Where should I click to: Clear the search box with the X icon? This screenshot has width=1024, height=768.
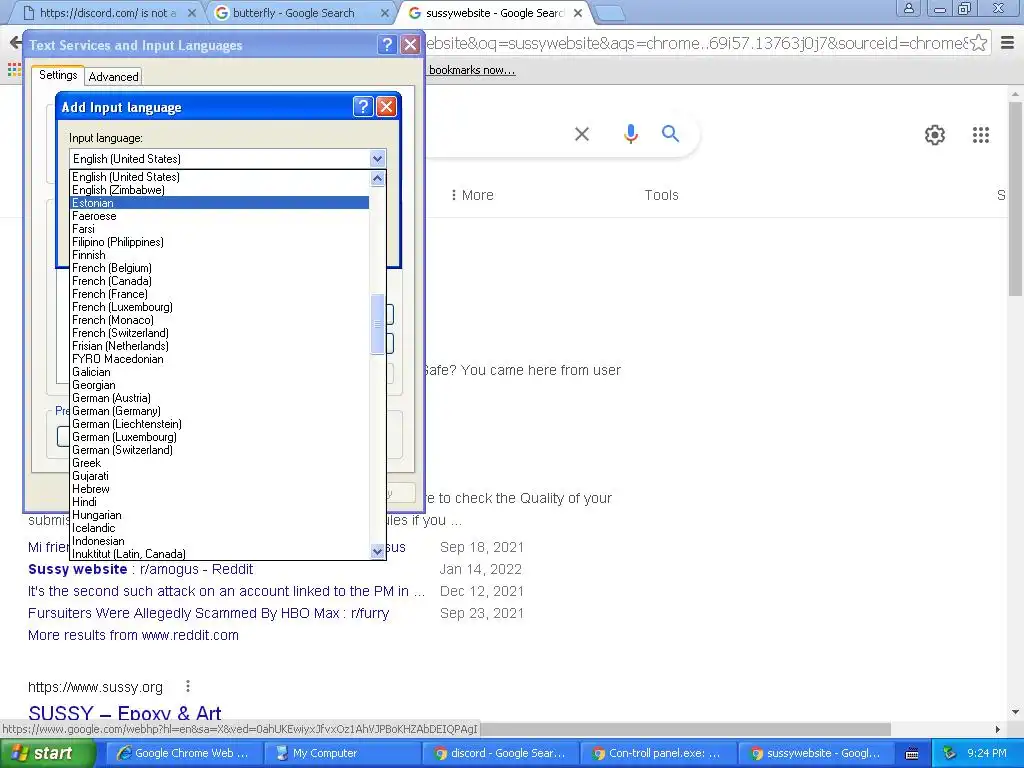pyautogui.click(x=581, y=134)
